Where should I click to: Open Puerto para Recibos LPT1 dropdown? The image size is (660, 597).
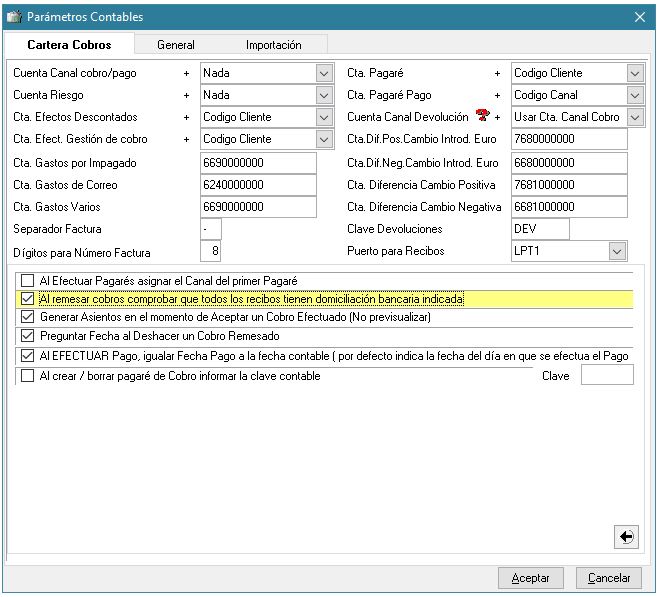point(617,251)
